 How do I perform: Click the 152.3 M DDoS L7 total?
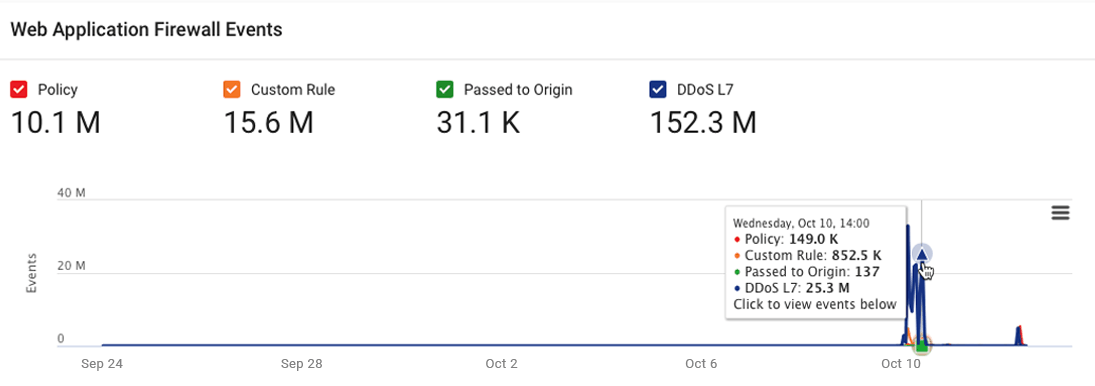coord(703,123)
